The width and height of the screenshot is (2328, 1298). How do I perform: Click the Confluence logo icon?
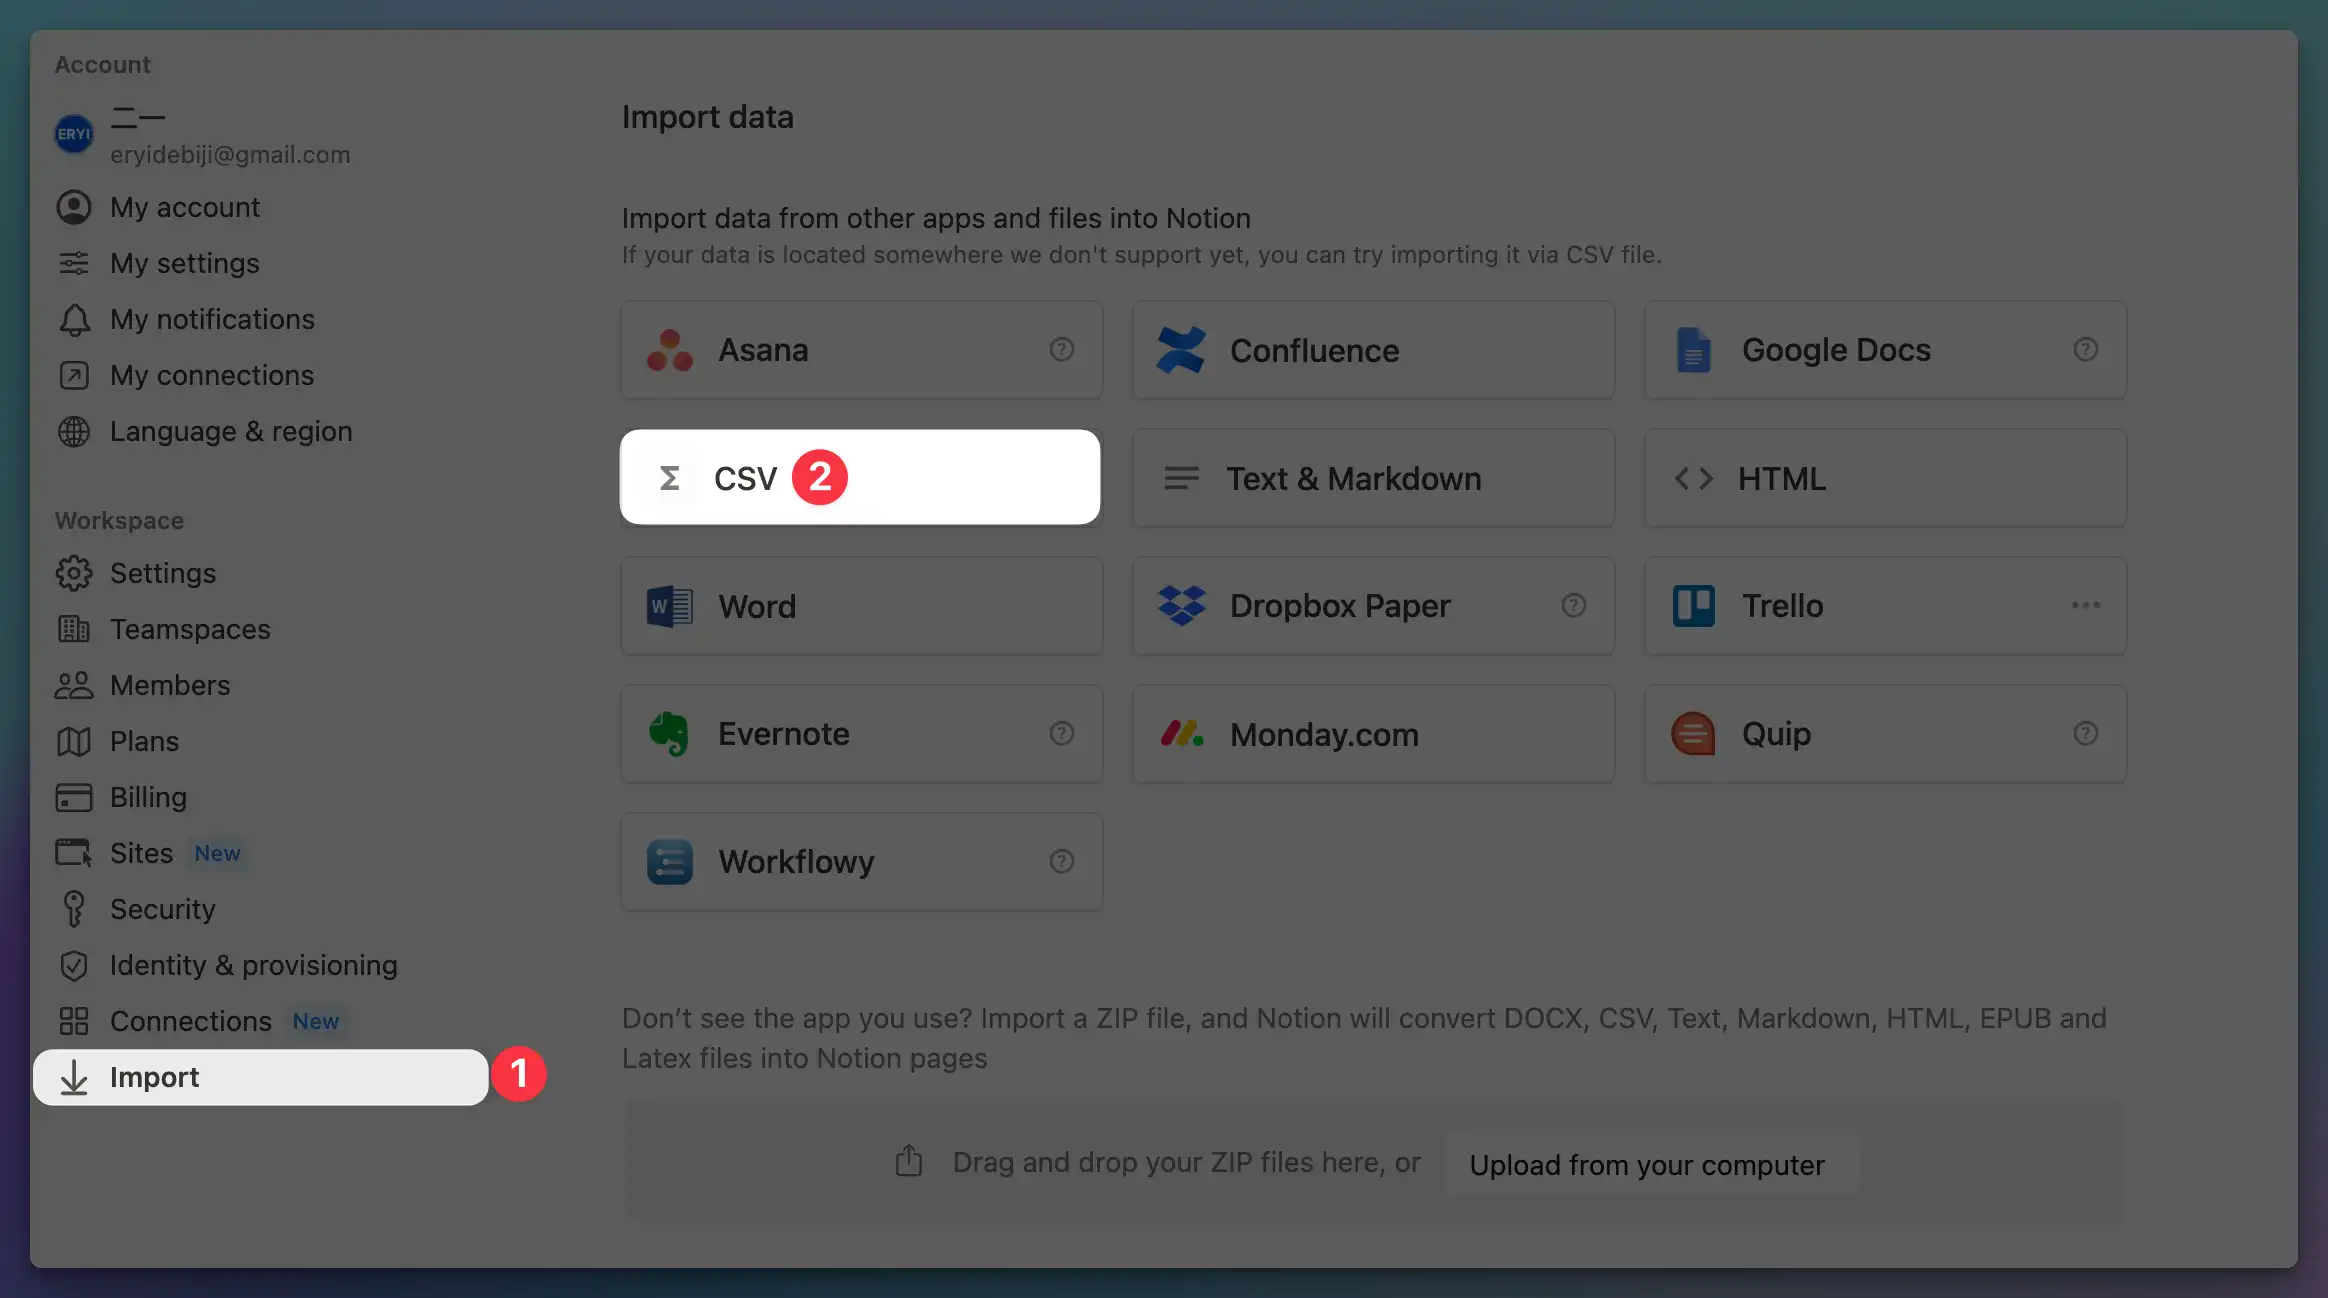coord(1181,350)
